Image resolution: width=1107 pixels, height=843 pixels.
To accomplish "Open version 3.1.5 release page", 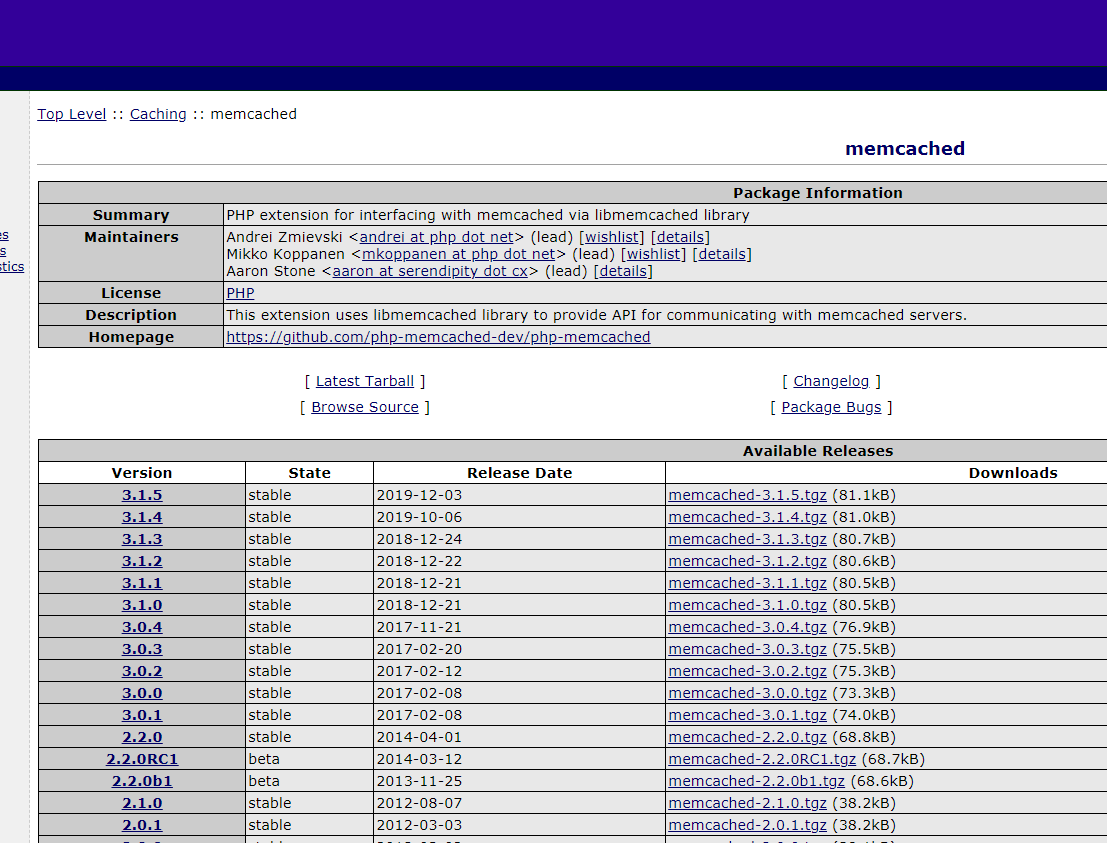I will tap(142, 496).
